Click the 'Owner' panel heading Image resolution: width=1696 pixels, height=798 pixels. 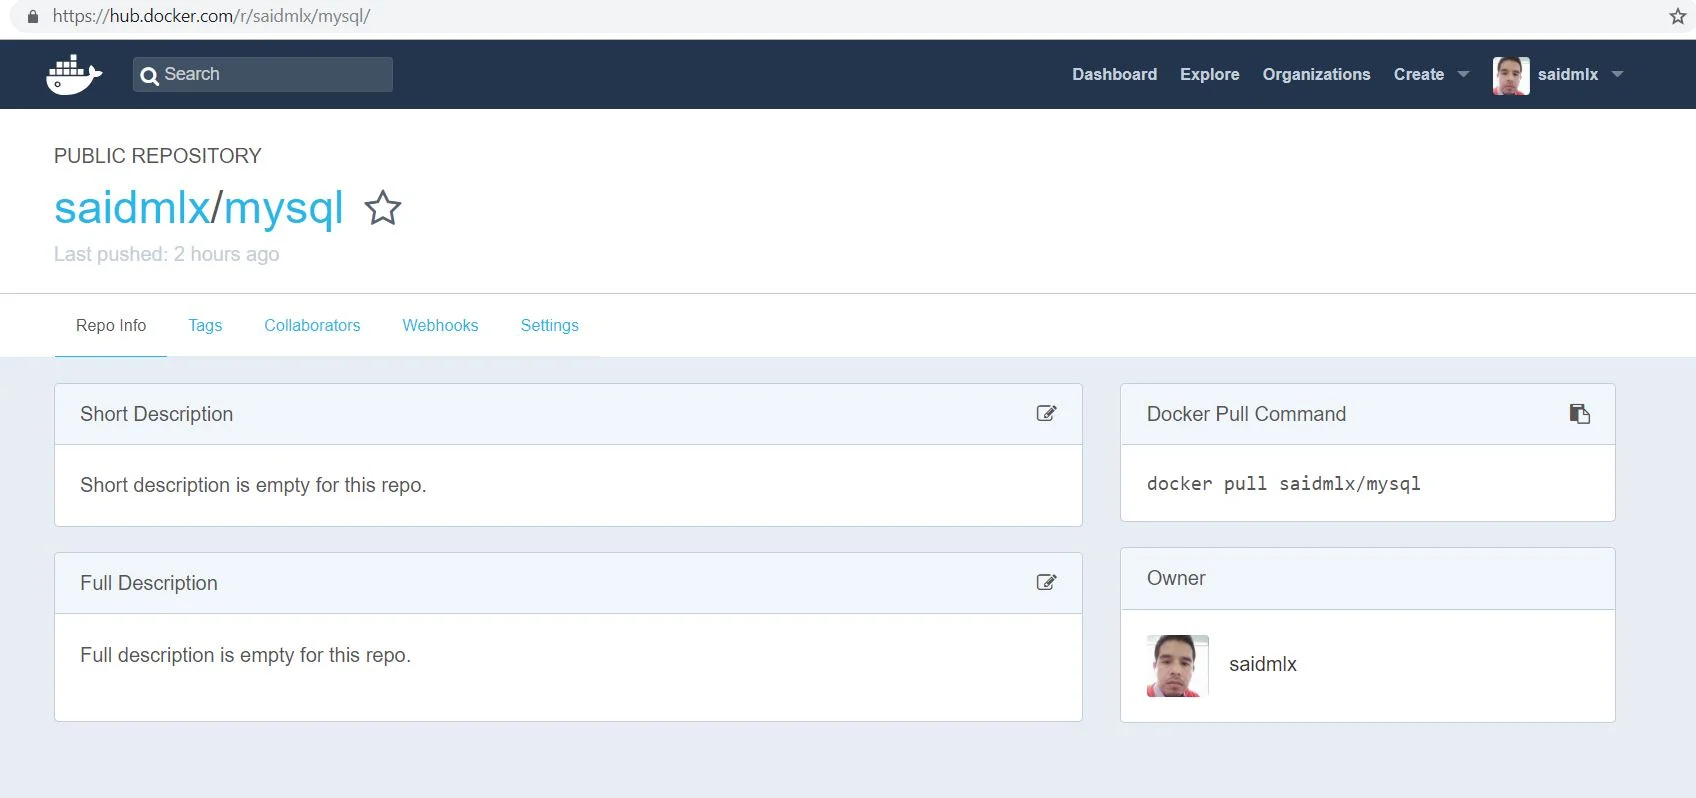coord(1176,578)
